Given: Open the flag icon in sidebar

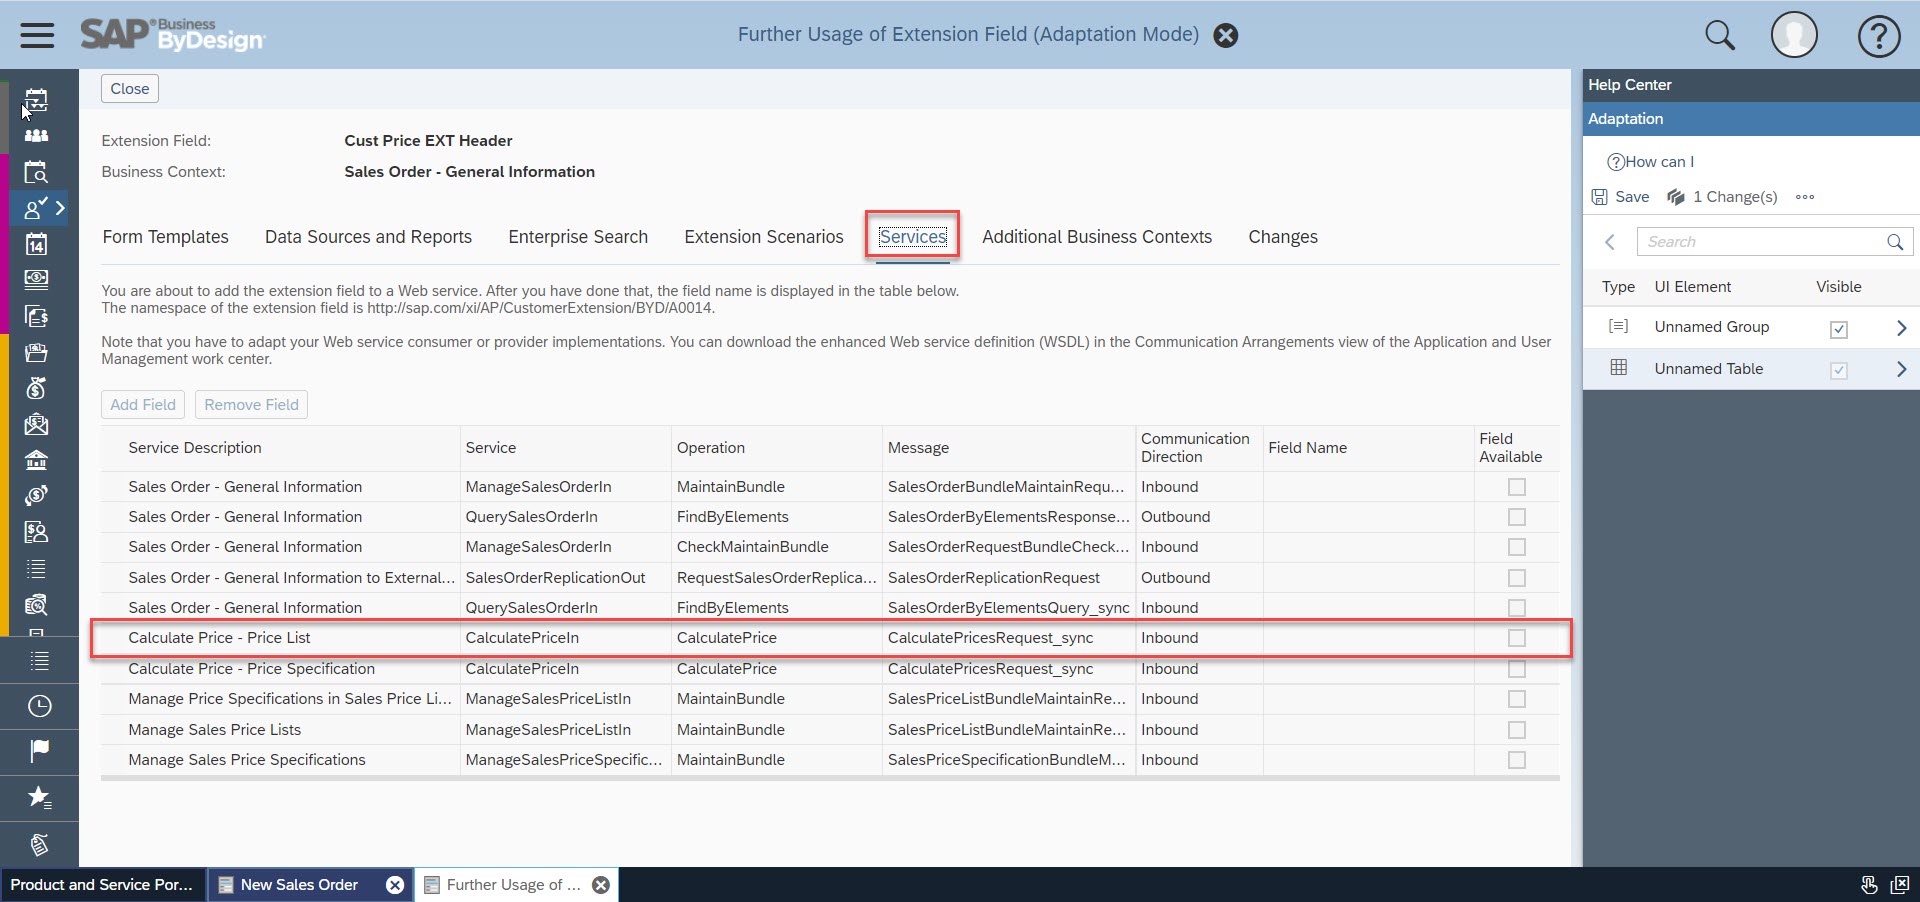Looking at the screenshot, I should tap(39, 750).
